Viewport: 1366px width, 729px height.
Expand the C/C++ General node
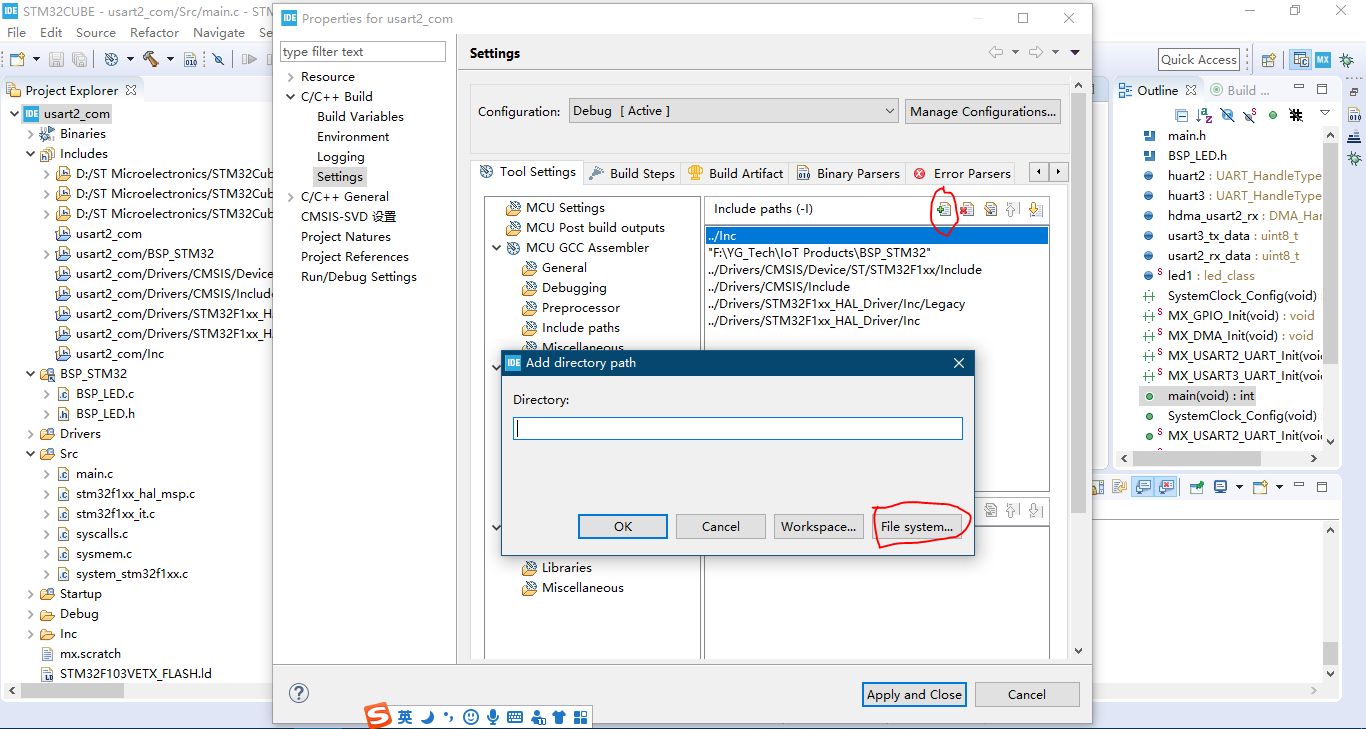pos(290,197)
